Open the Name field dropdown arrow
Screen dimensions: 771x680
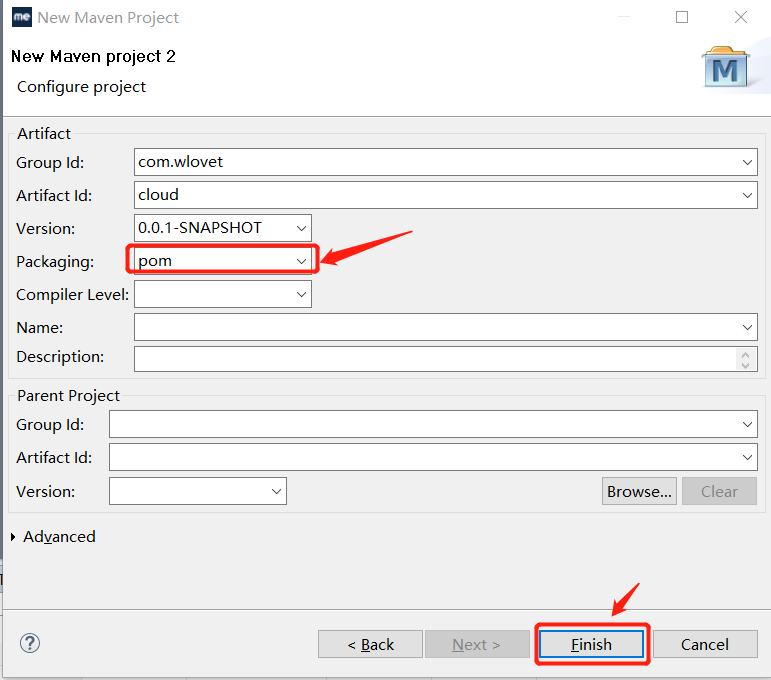(x=747, y=327)
